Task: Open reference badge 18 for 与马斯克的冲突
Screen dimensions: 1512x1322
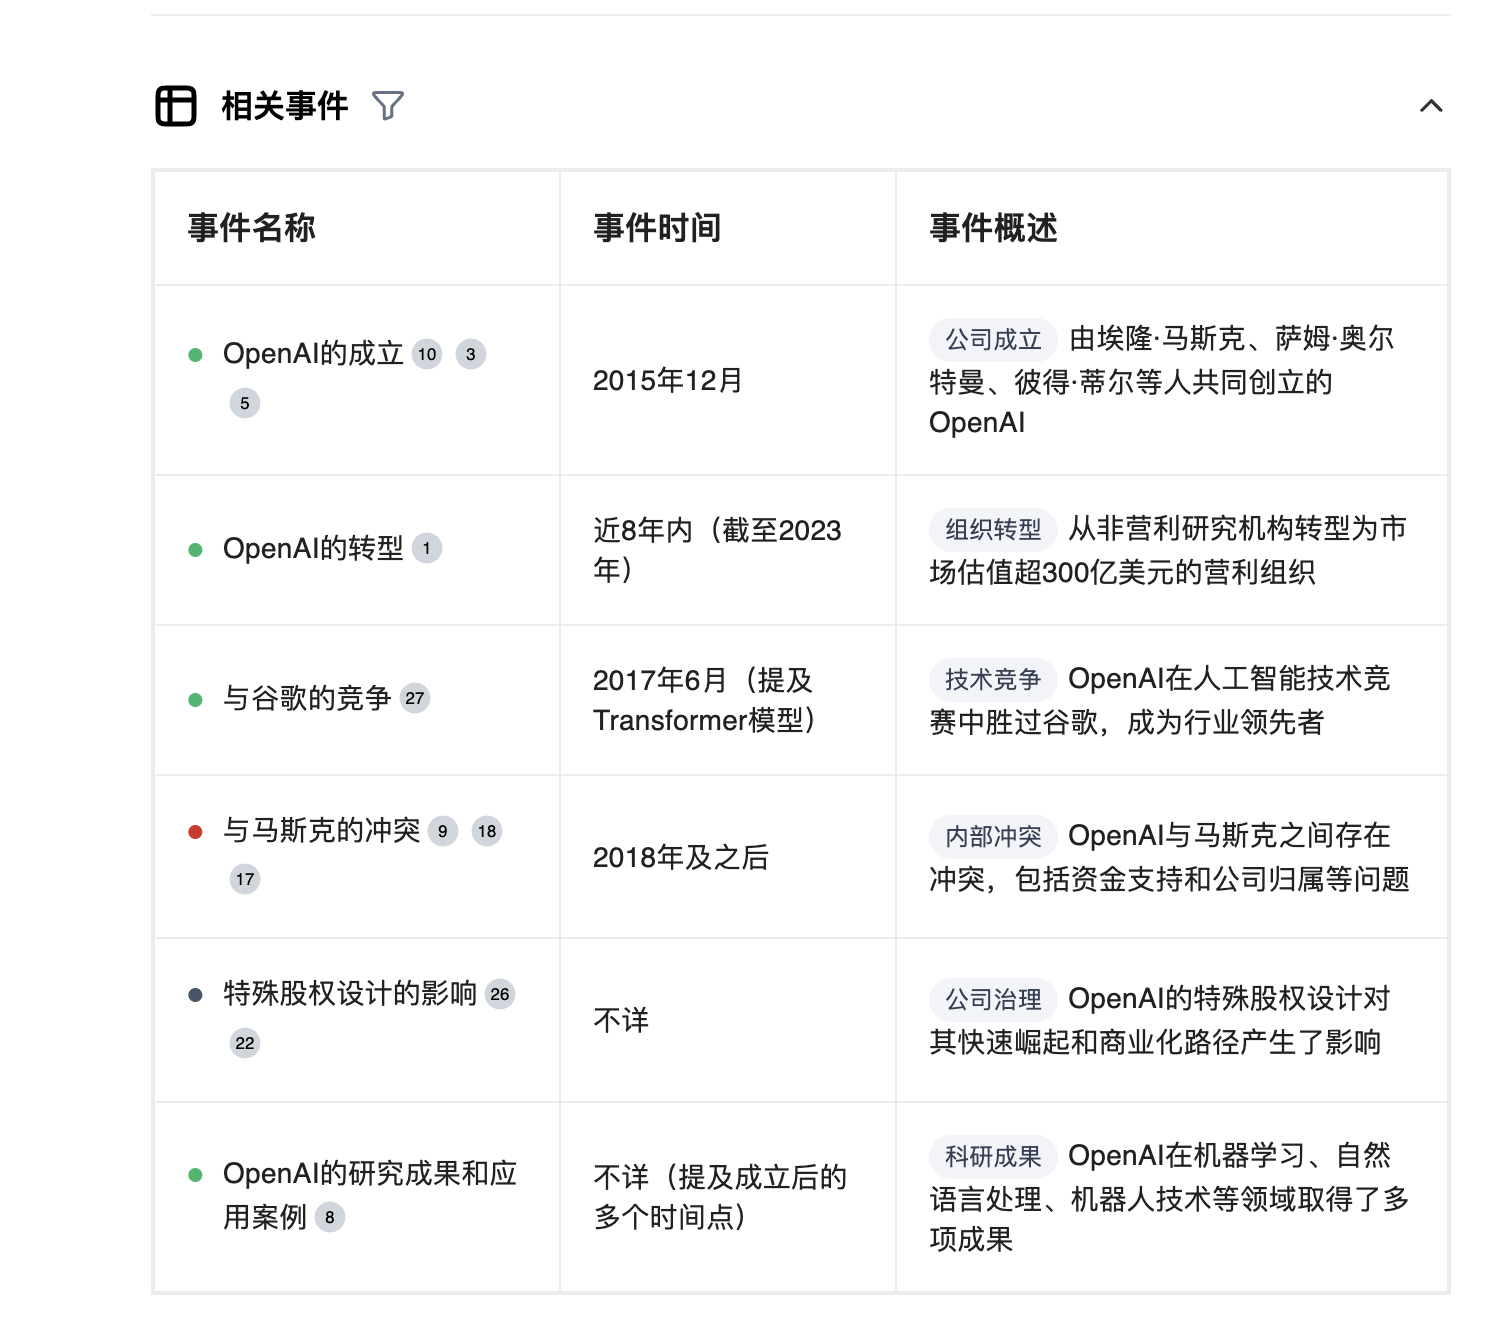Action: (x=487, y=831)
